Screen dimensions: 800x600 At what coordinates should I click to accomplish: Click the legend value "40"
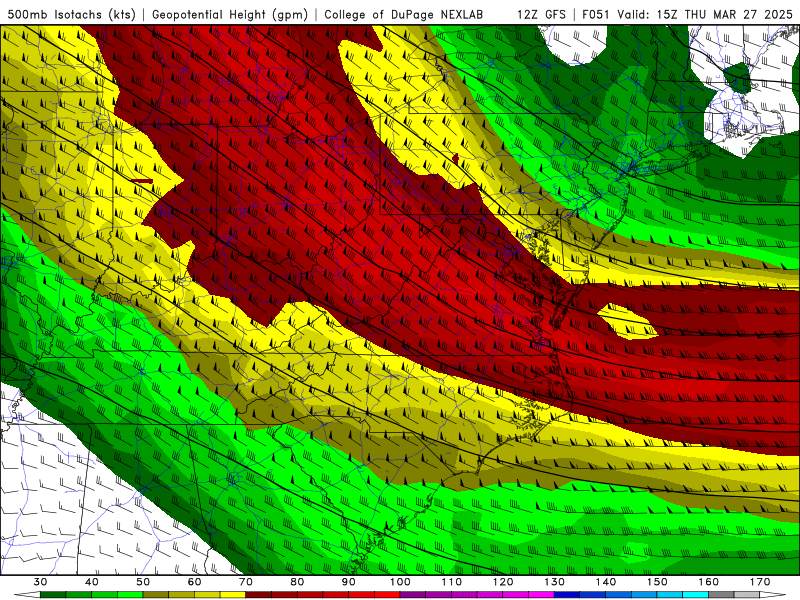(x=92, y=582)
